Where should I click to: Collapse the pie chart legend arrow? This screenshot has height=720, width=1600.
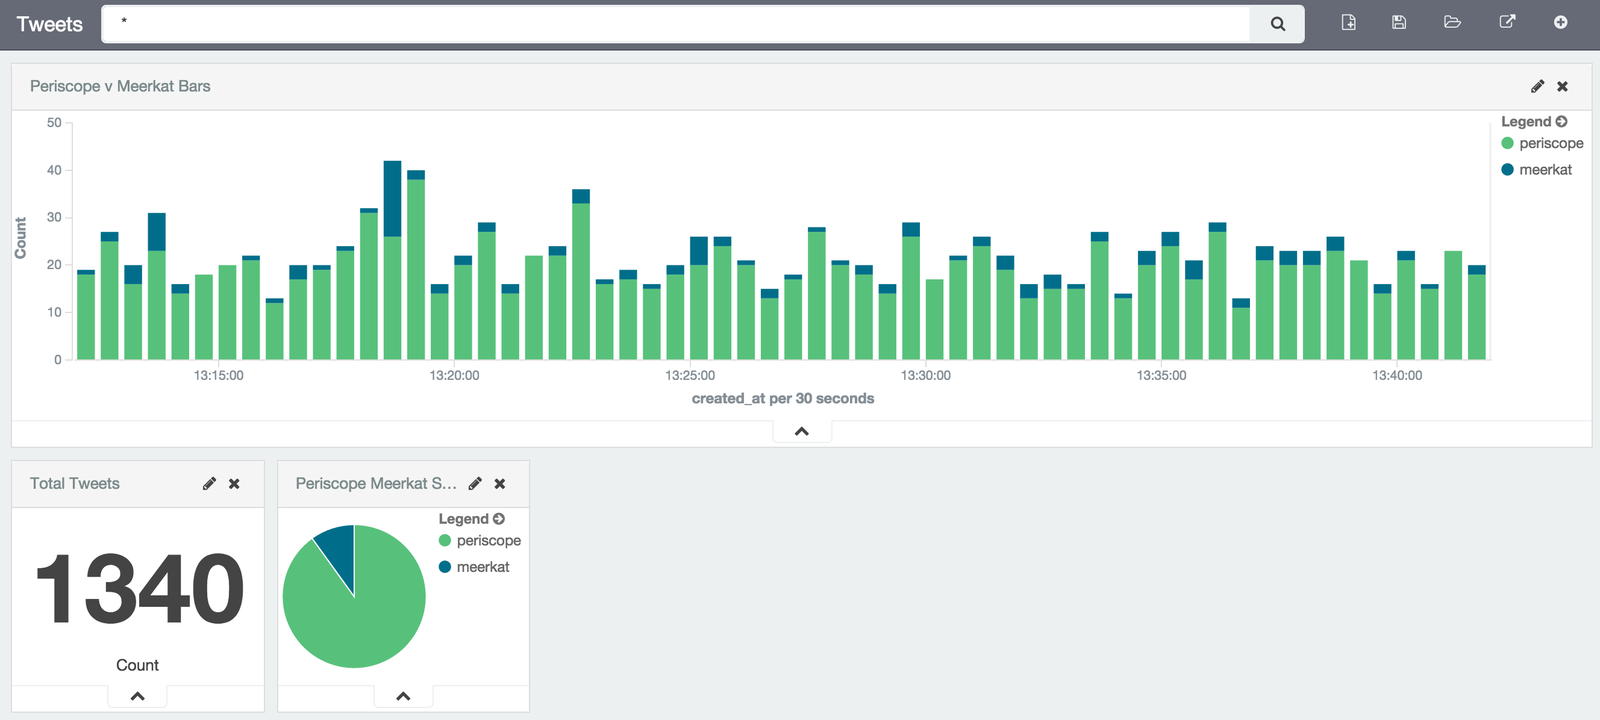coord(499,519)
